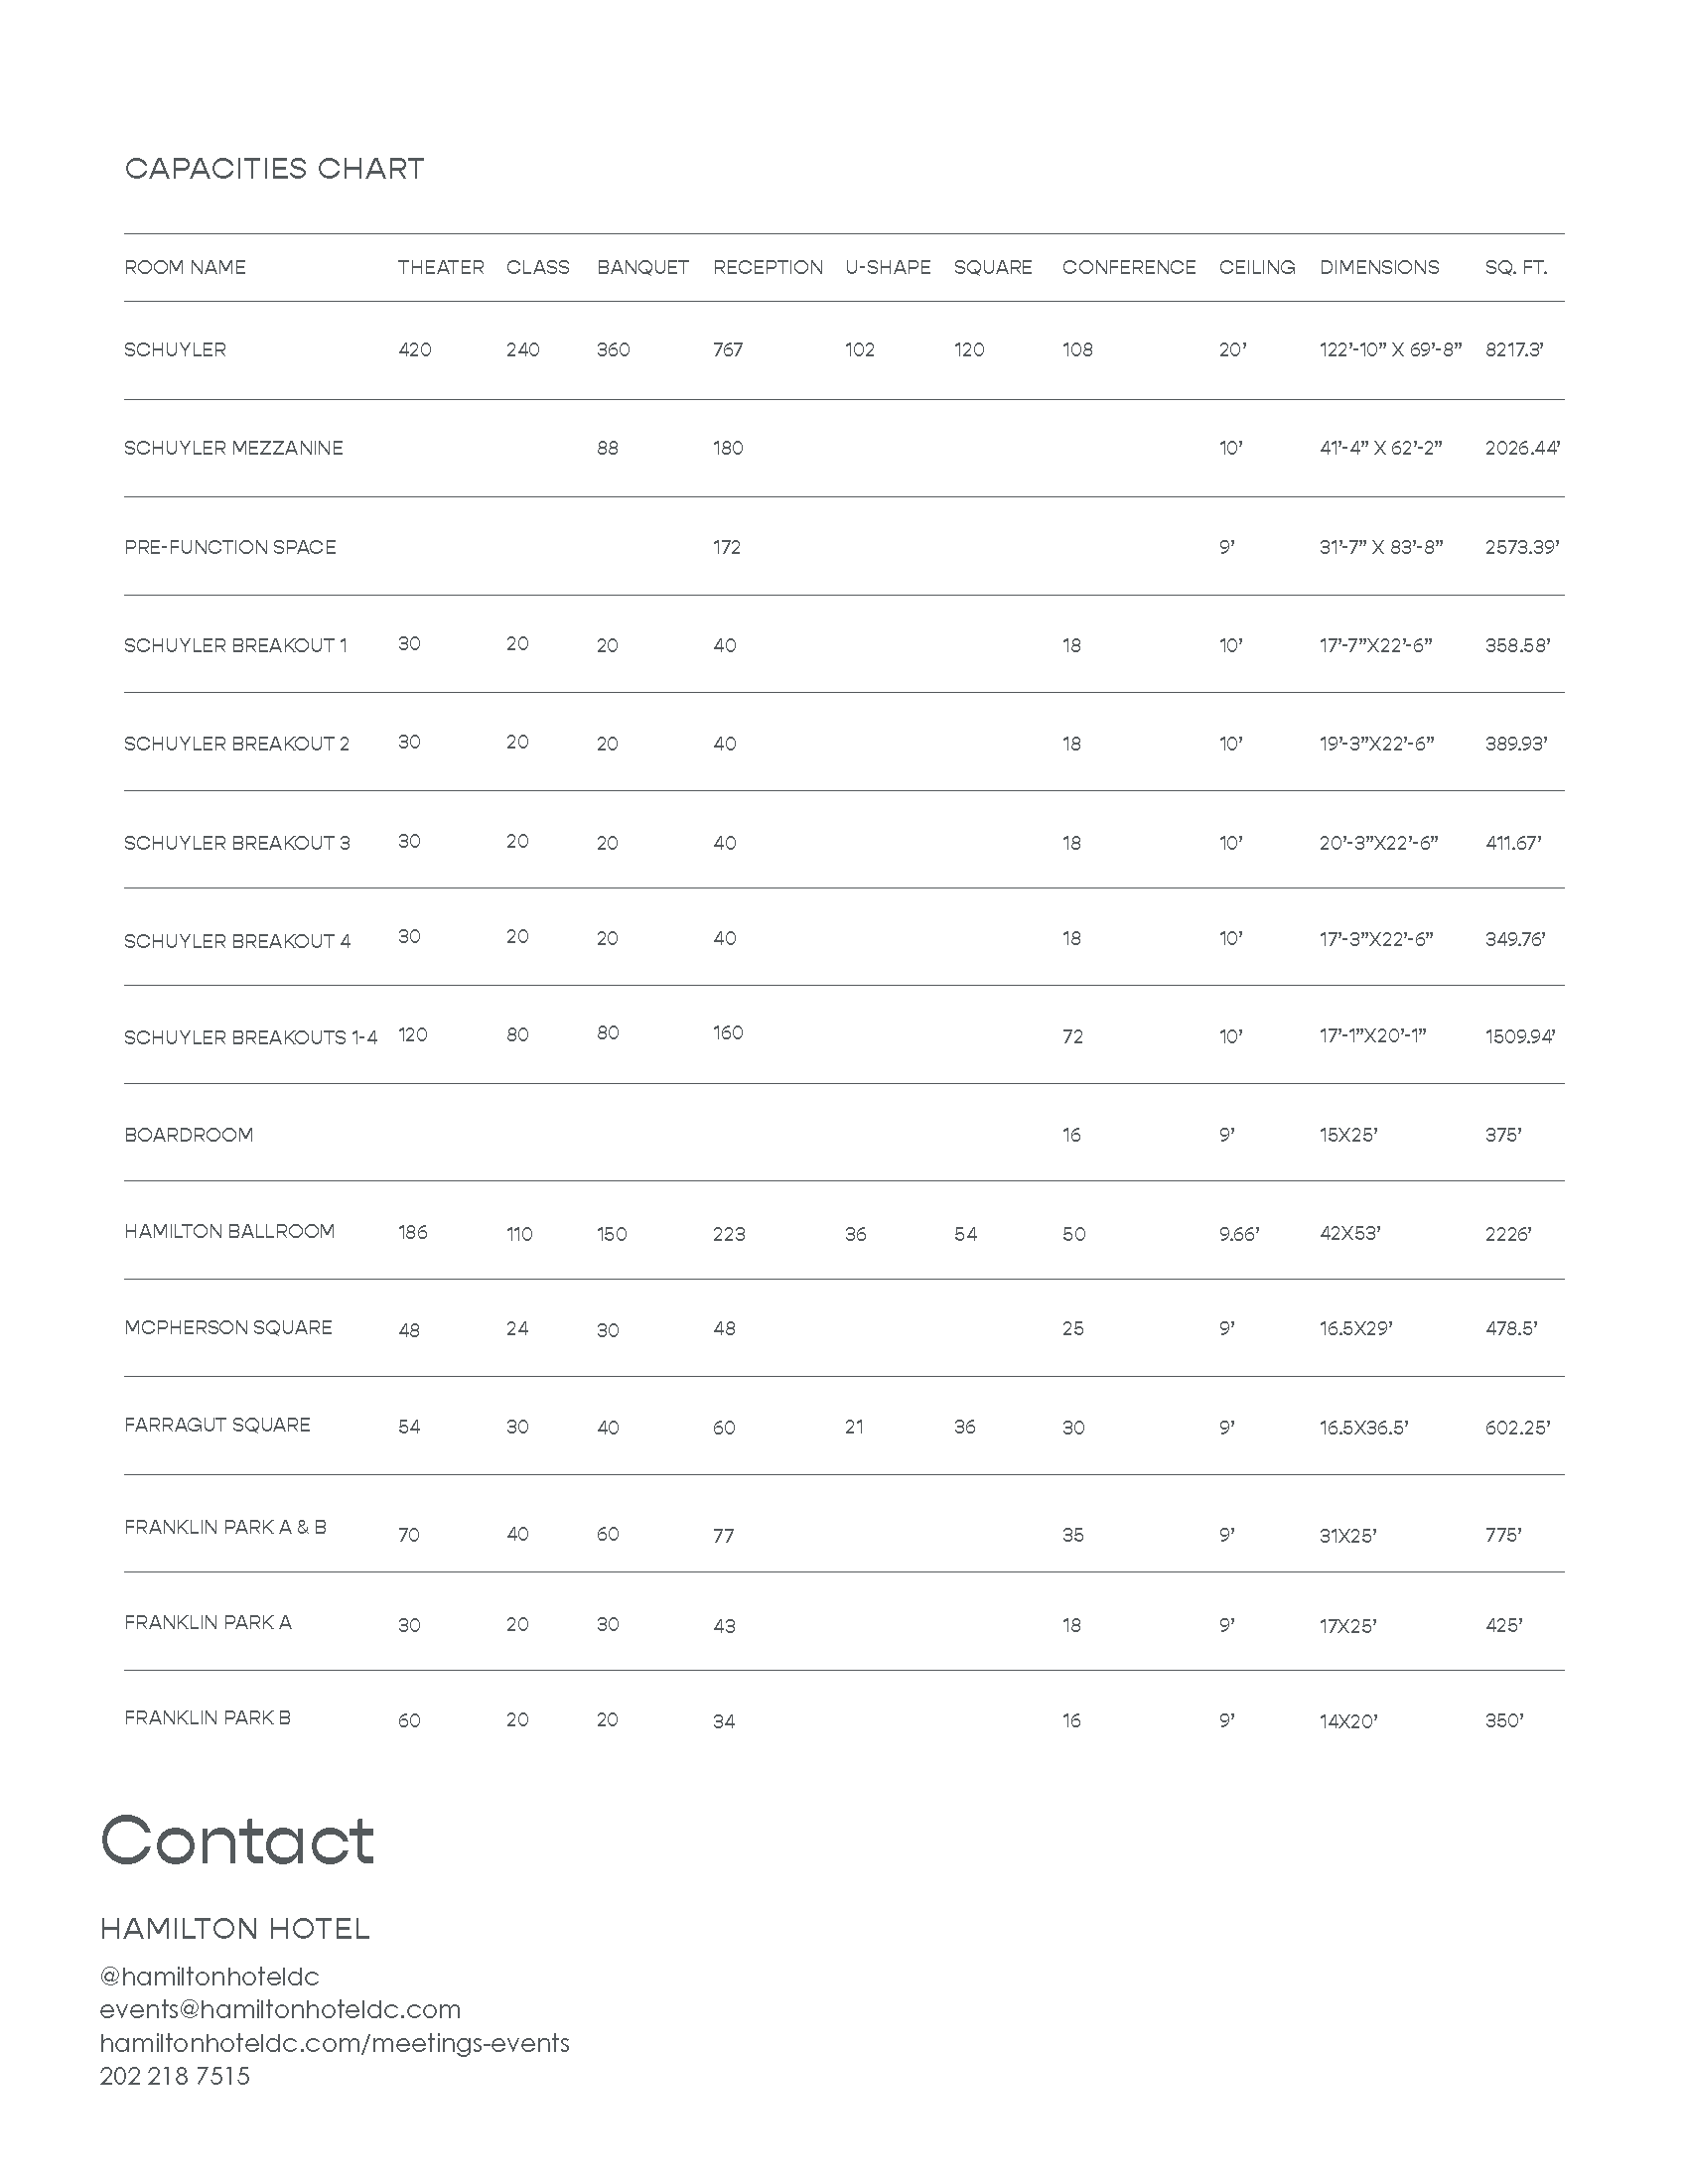Click the phone number 202 218 7515

click(175, 2076)
